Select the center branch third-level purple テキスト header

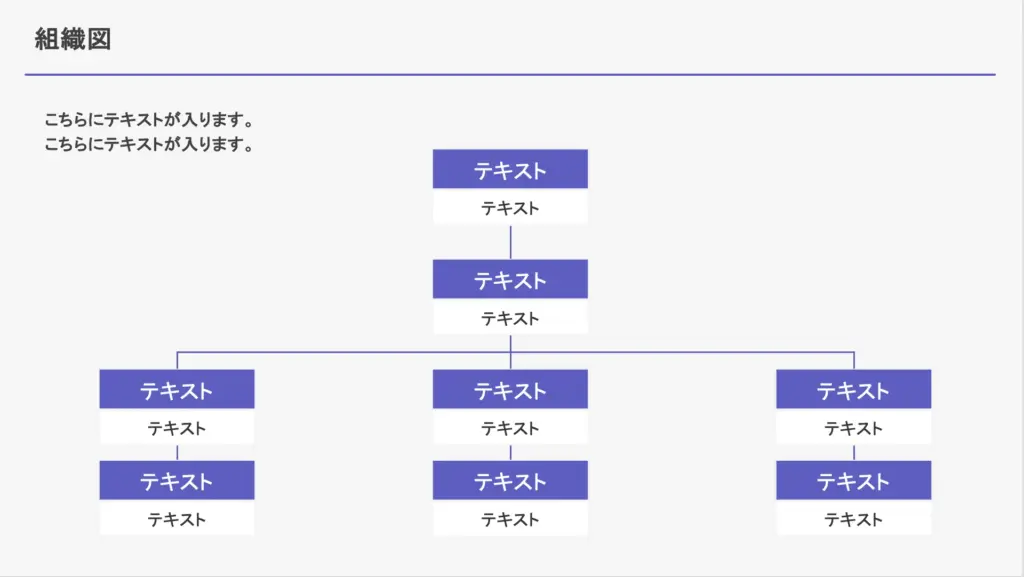pos(510,389)
